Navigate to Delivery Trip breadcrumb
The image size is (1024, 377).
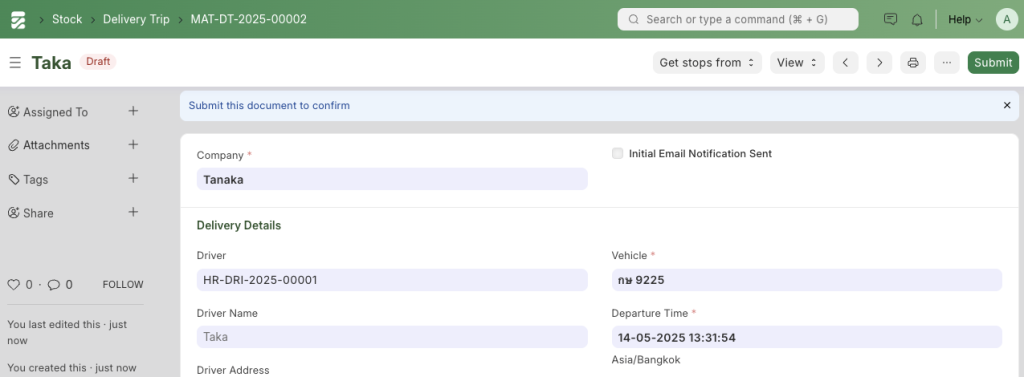click(x=136, y=19)
